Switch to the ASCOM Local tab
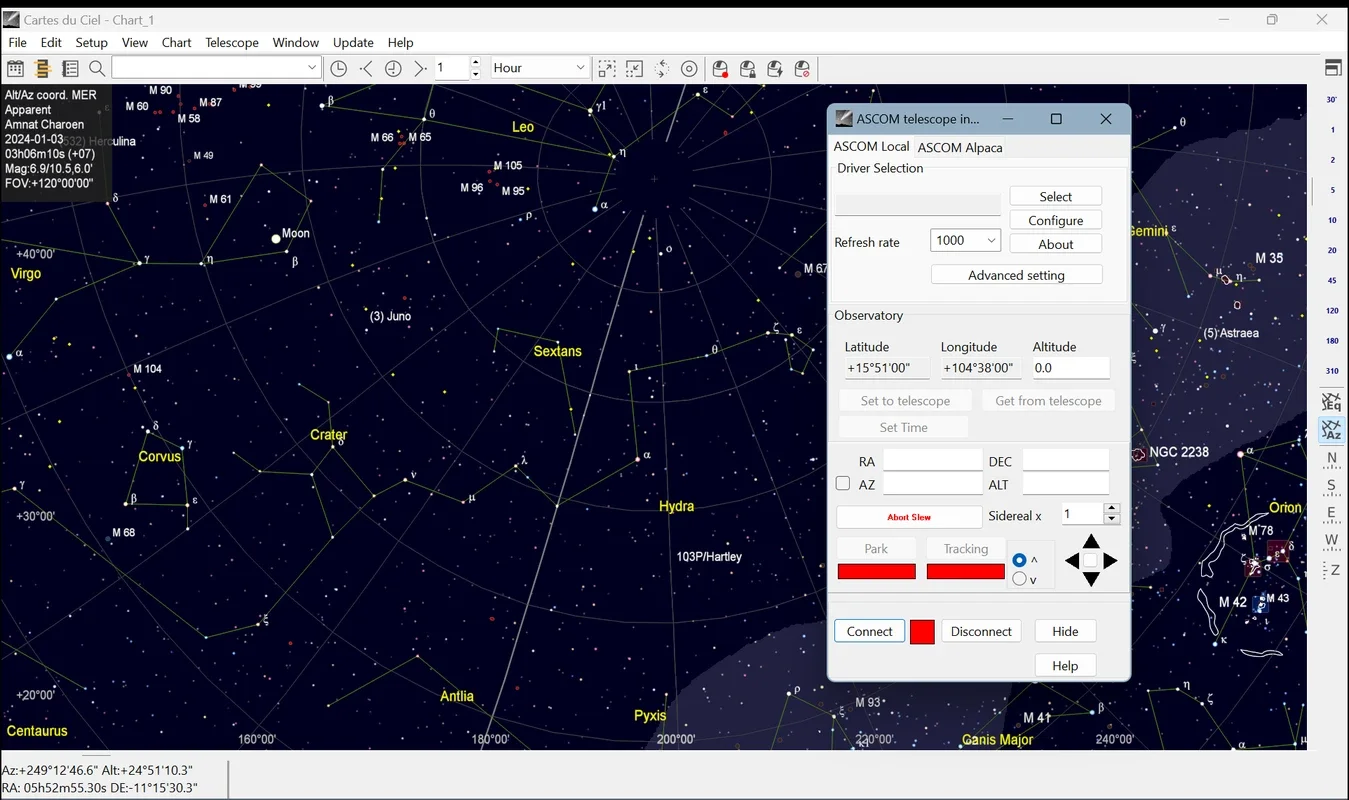 [x=872, y=146]
